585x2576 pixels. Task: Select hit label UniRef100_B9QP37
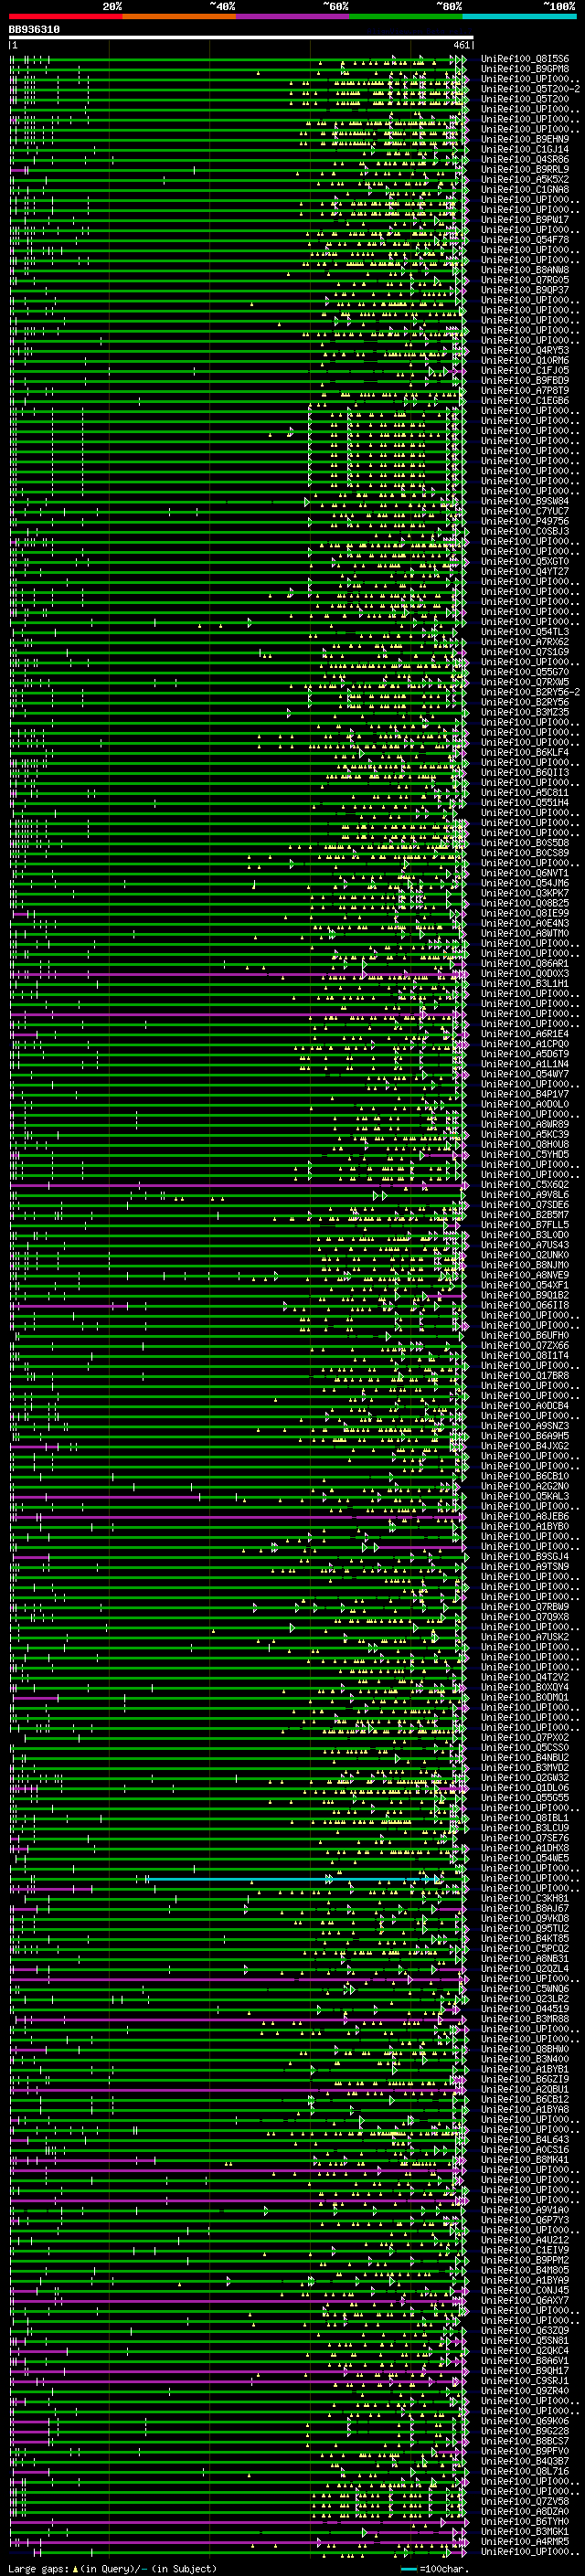point(525,290)
